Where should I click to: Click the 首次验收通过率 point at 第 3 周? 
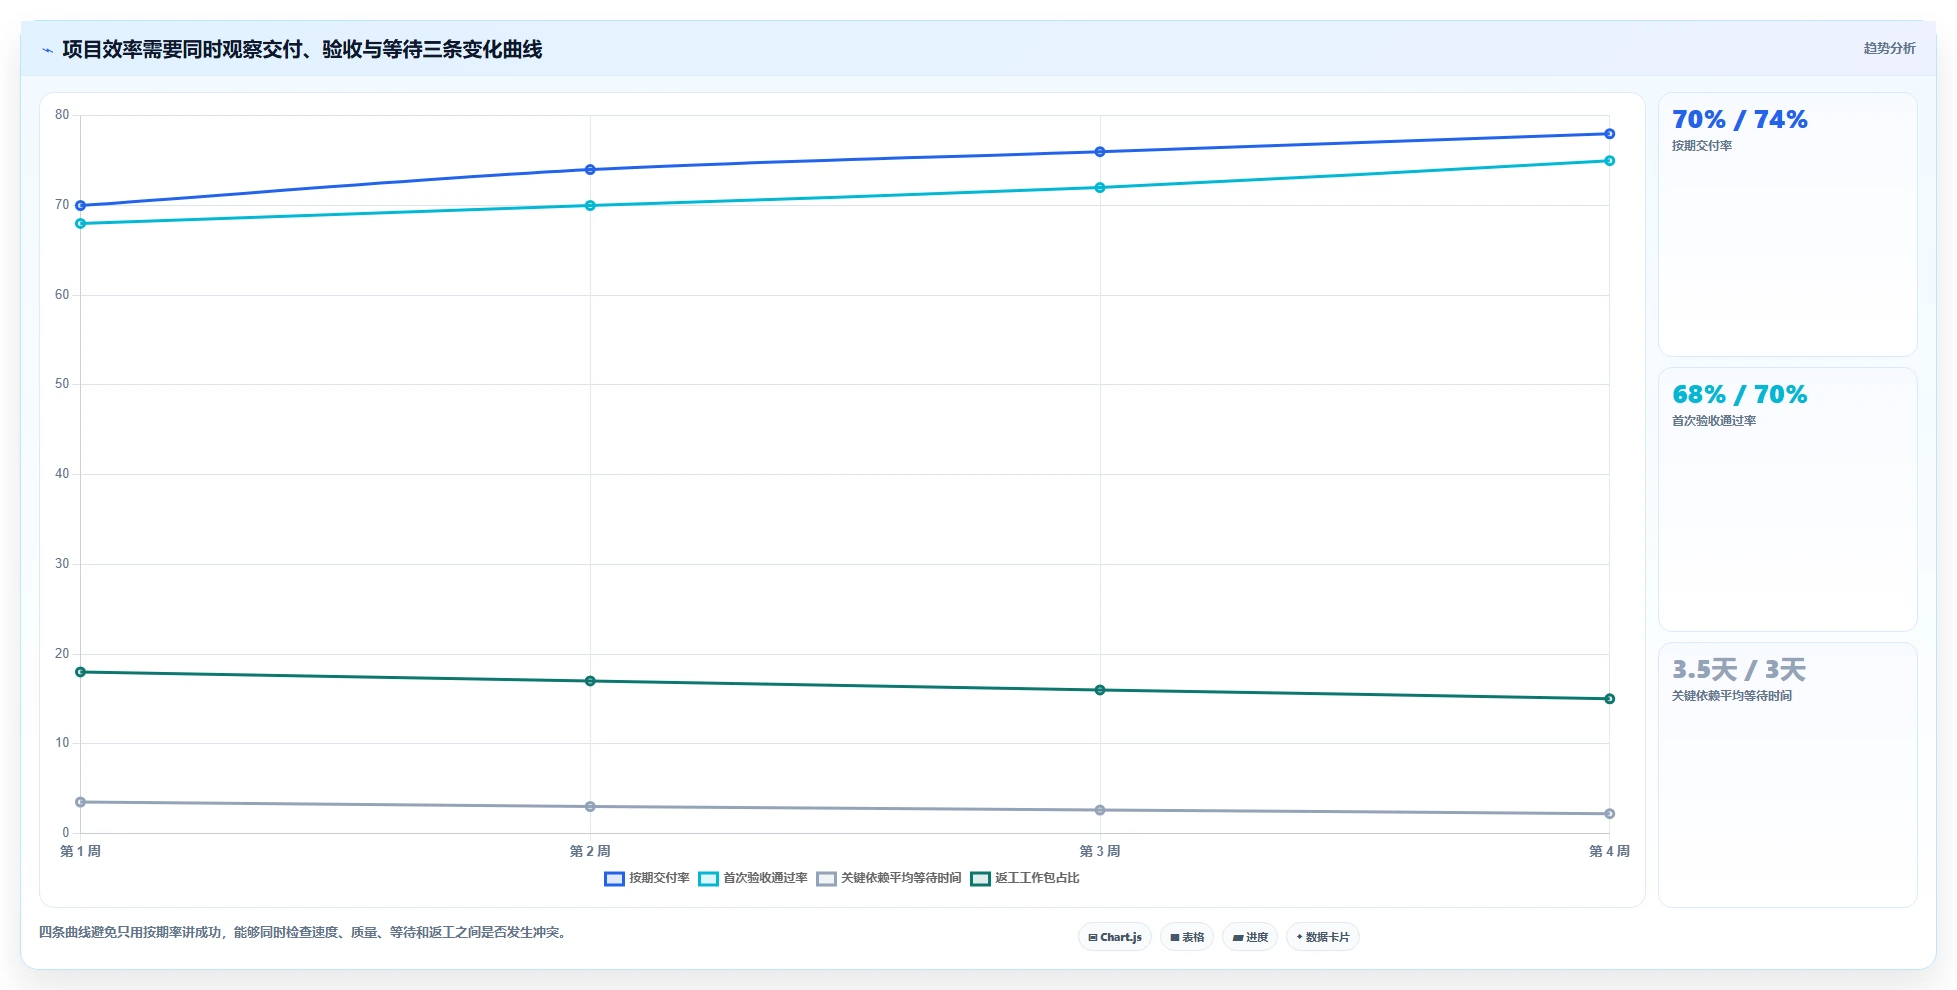(x=1100, y=188)
